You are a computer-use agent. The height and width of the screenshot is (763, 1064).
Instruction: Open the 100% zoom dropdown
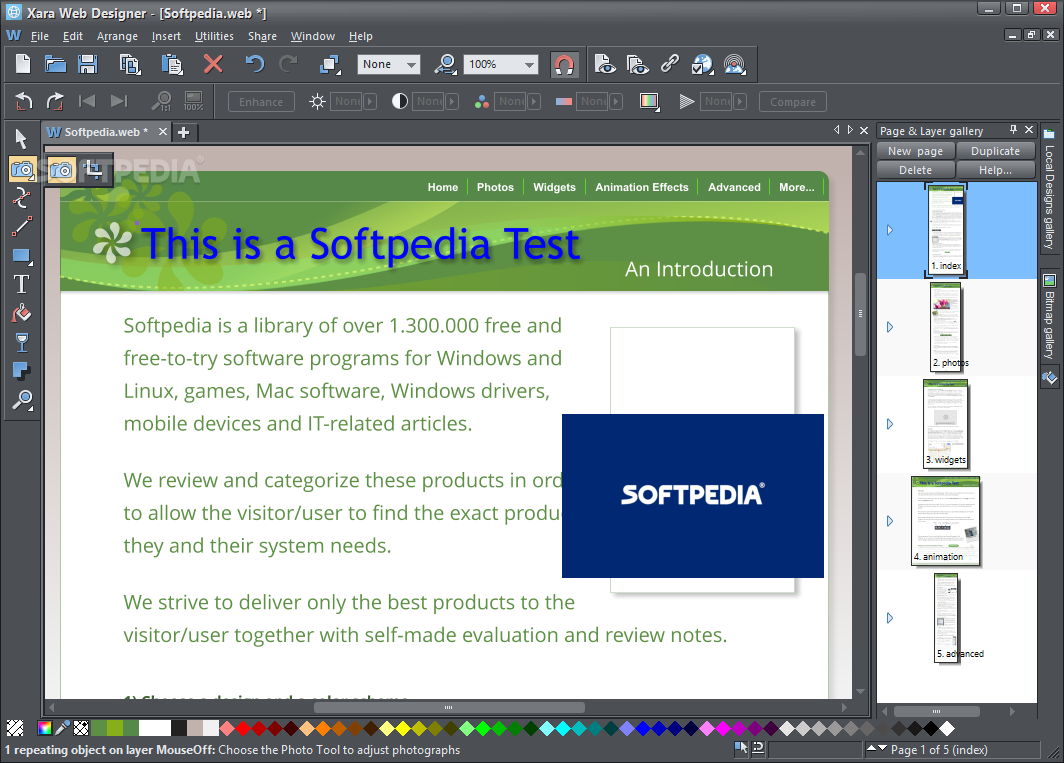[x=500, y=64]
